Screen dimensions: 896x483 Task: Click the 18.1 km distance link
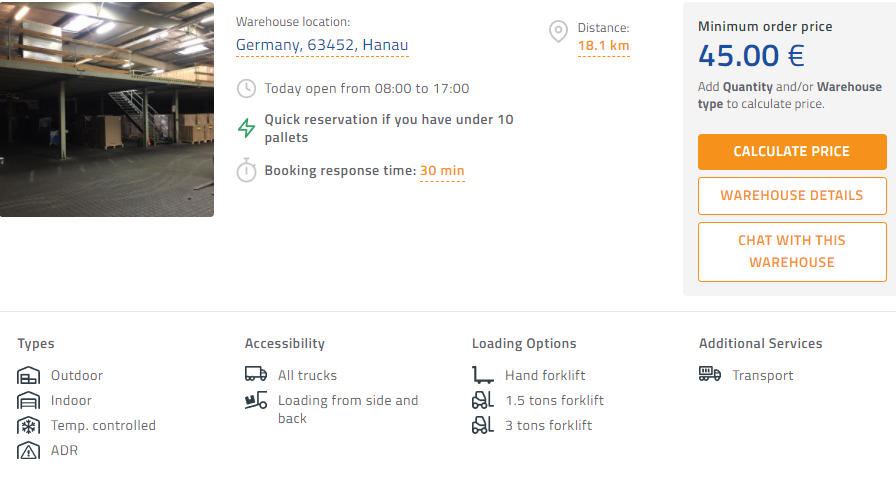(603, 46)
